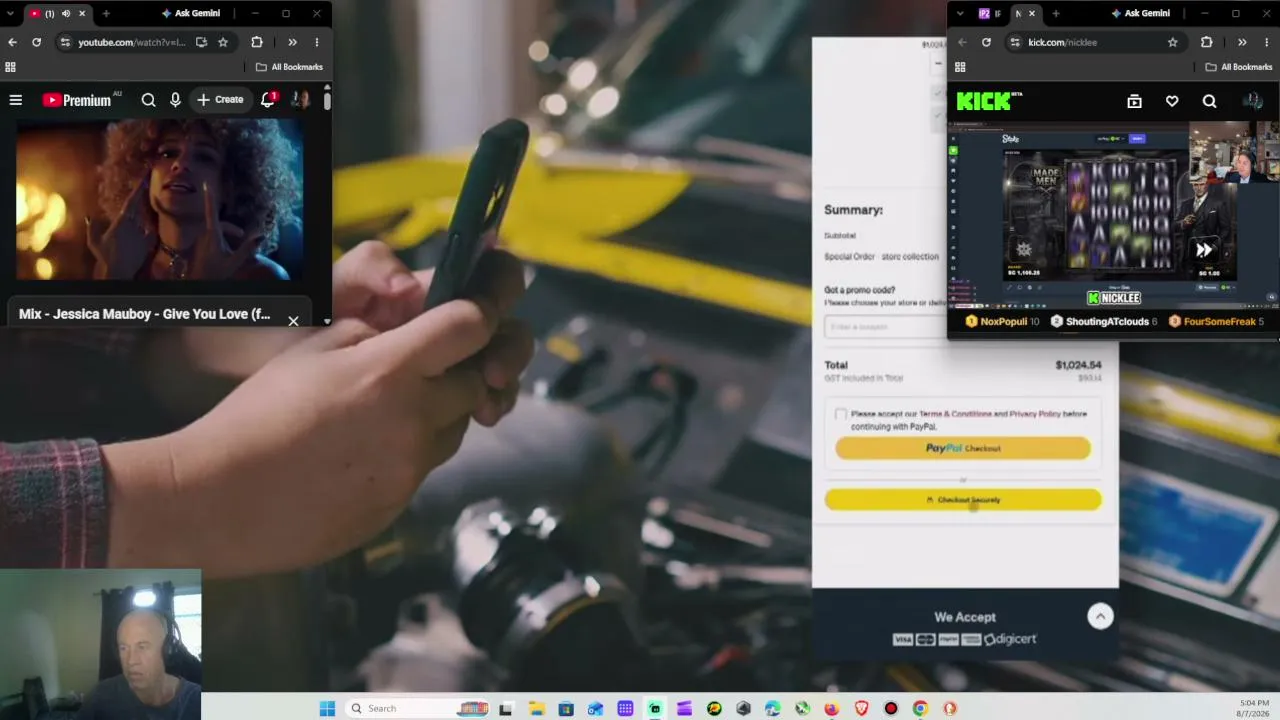Image resolution: width=1280 pixels, height=720 pixels.
Task: Tick the Terms & Conditions acceptance checkbox
Action: (x=840, y=414)
